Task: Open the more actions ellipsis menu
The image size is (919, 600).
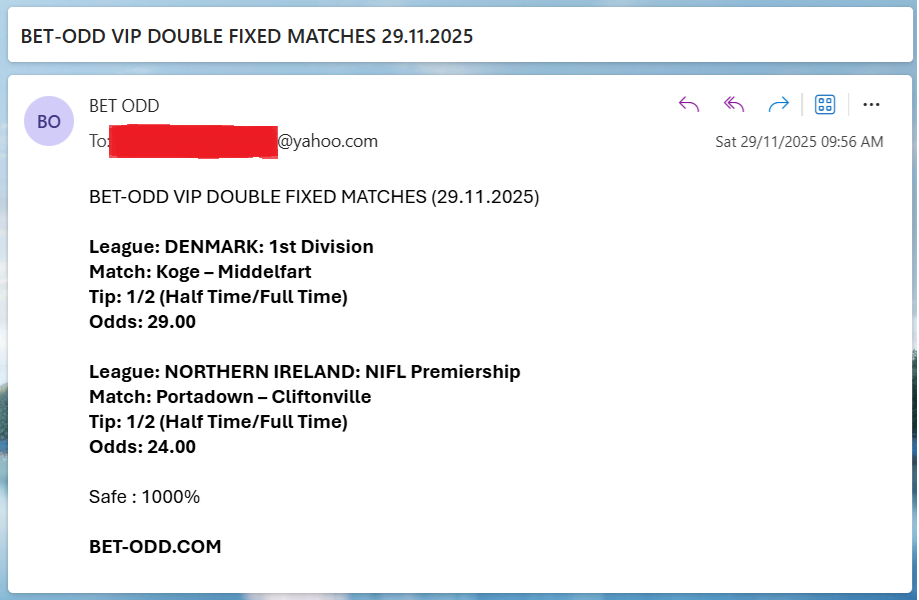Action: tap(871, 103)
